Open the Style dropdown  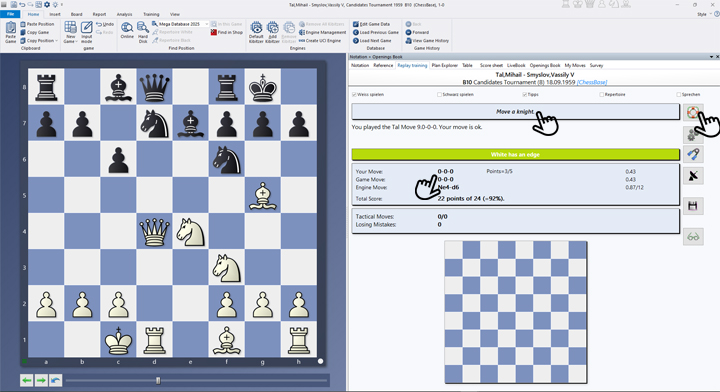[x=704, y=14]
